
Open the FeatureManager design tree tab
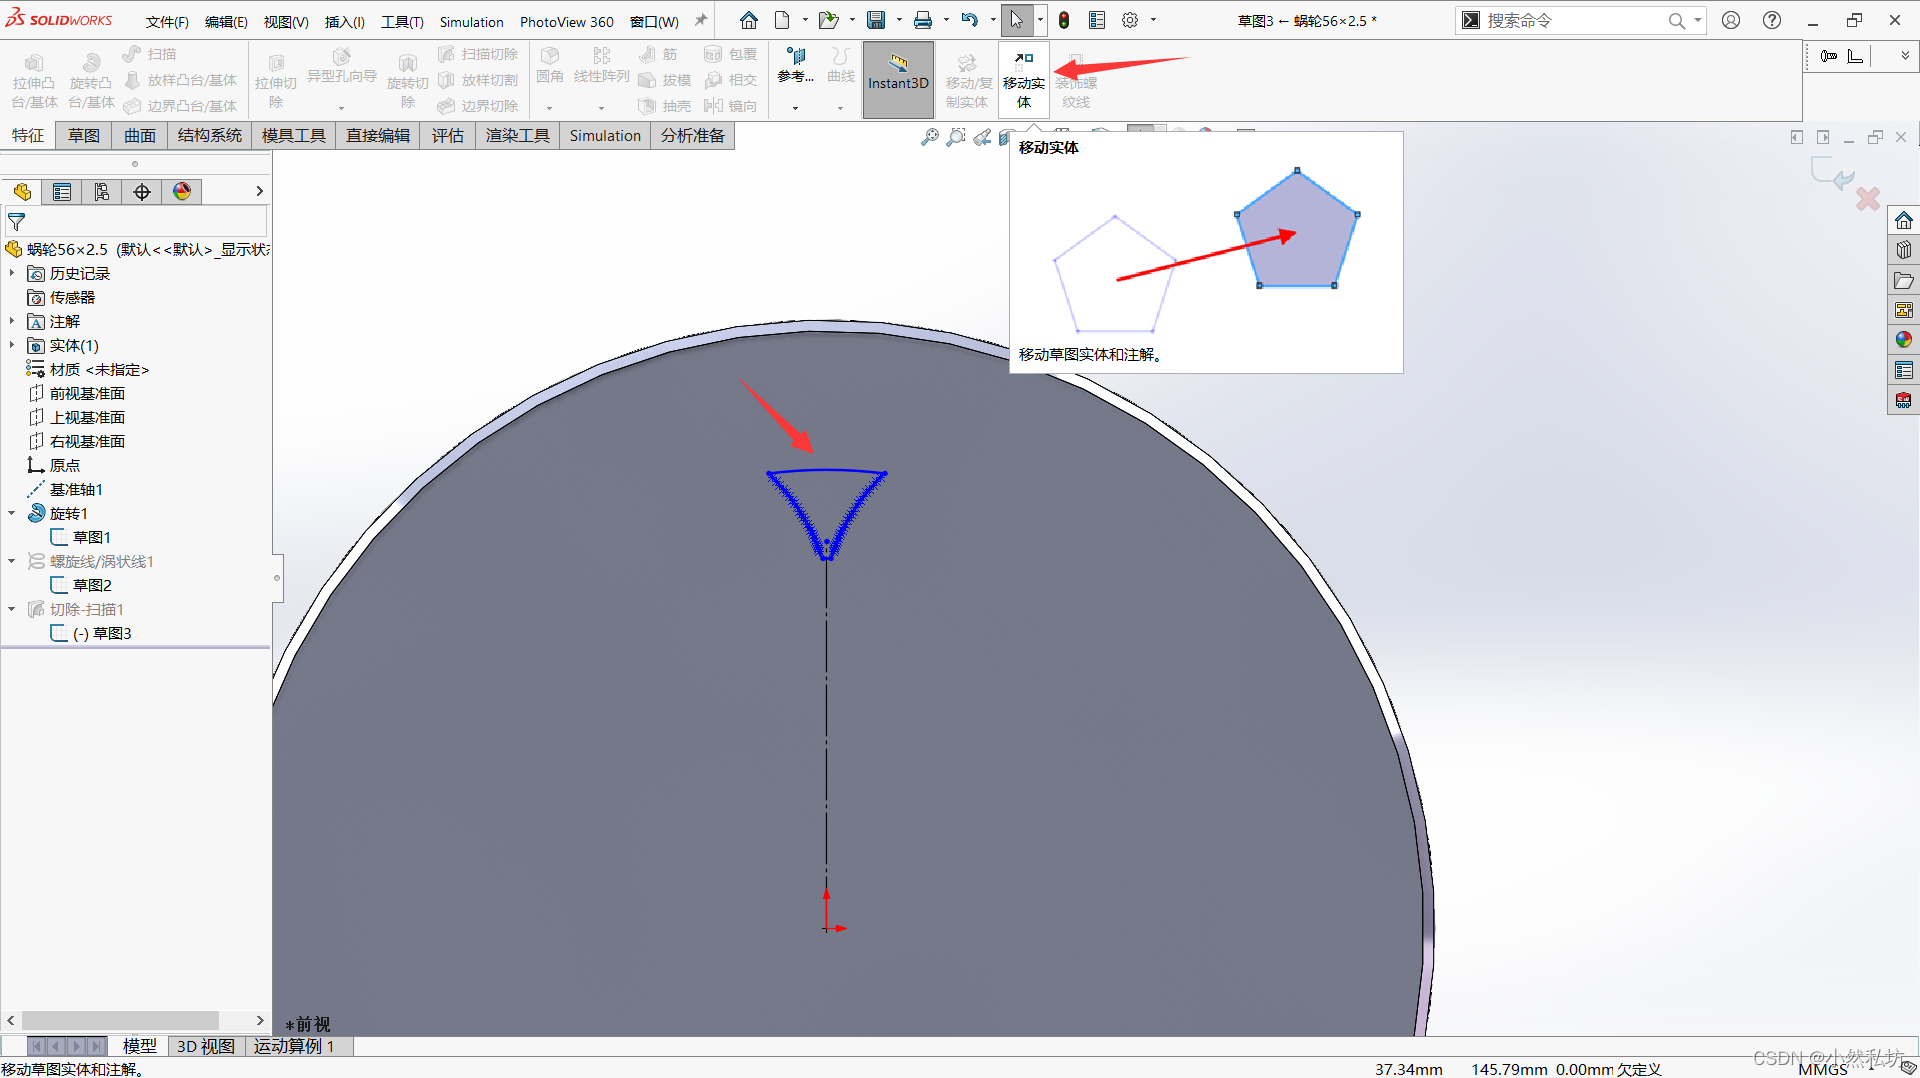tap(22, 192)
